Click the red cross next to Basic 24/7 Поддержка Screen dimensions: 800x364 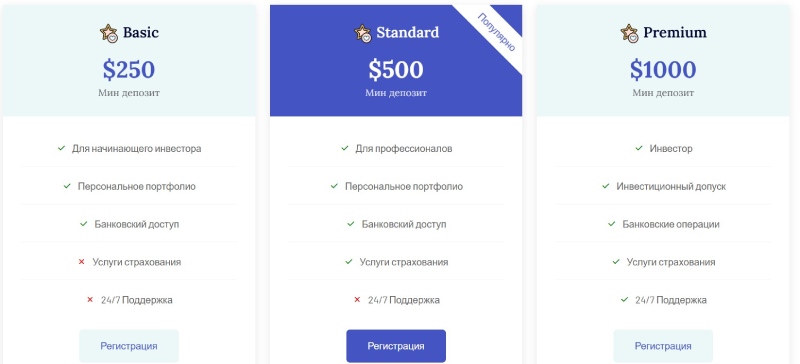pos(90,300)
